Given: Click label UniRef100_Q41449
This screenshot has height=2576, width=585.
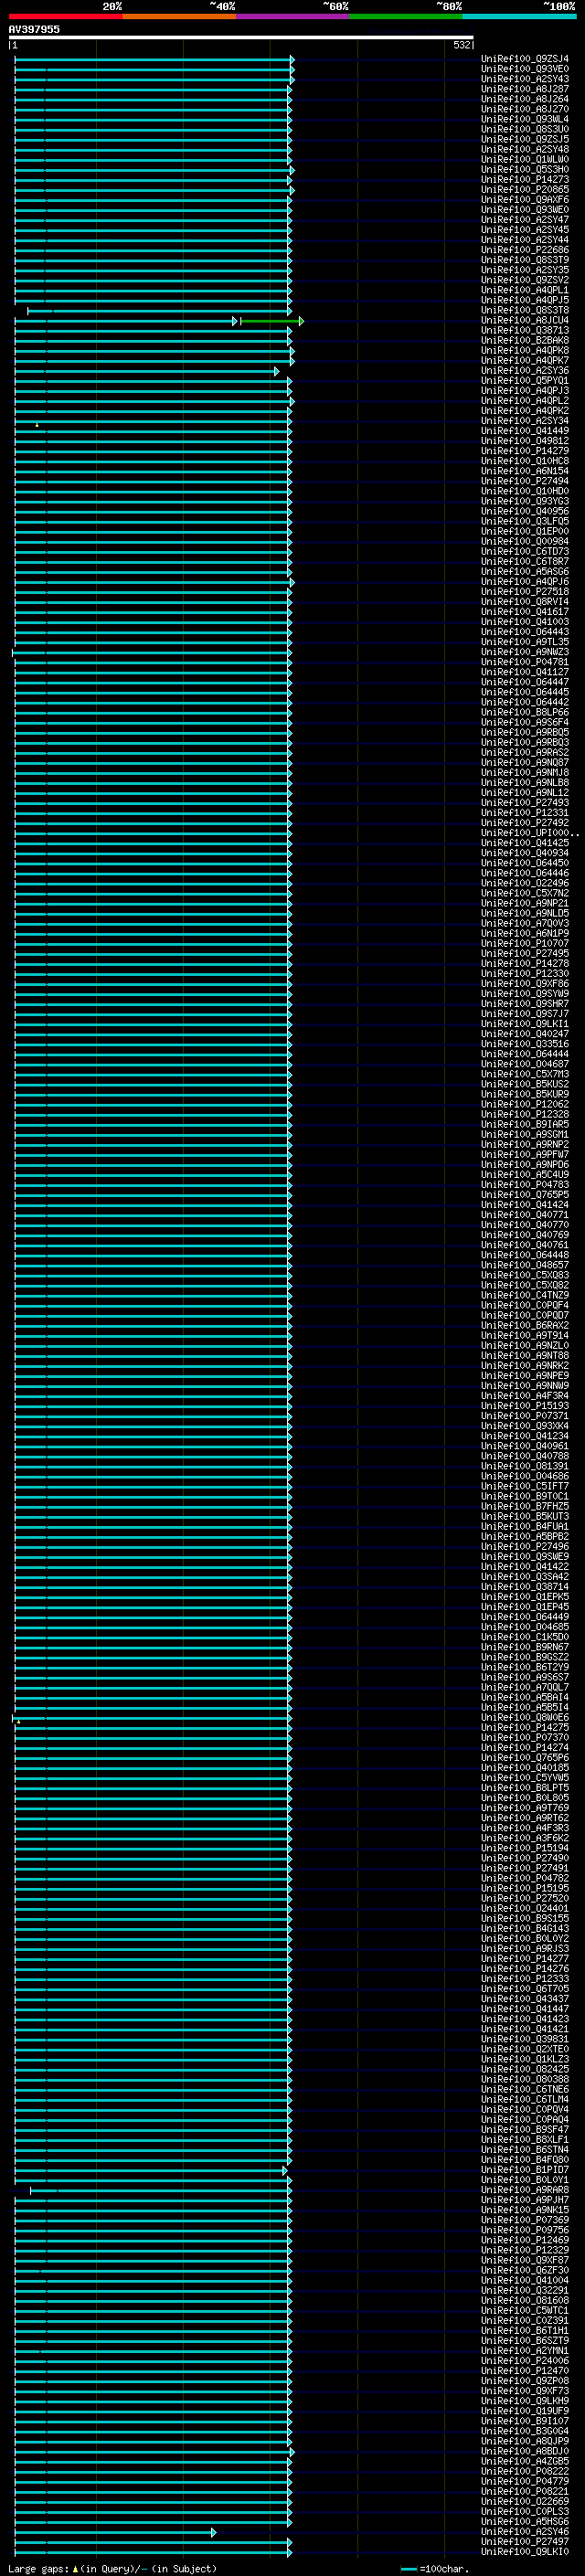Looking at the screenshot, I should point(524,431).
